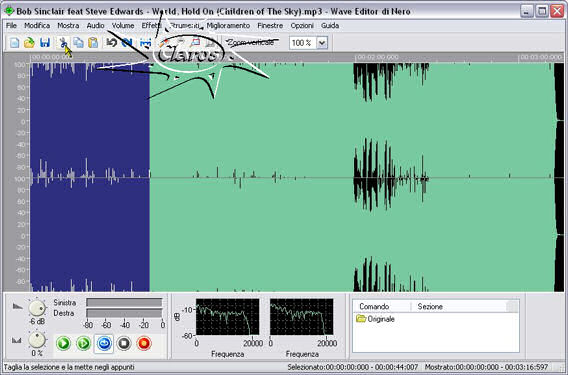Start playback with the first green play button

(x=63, y=343)
